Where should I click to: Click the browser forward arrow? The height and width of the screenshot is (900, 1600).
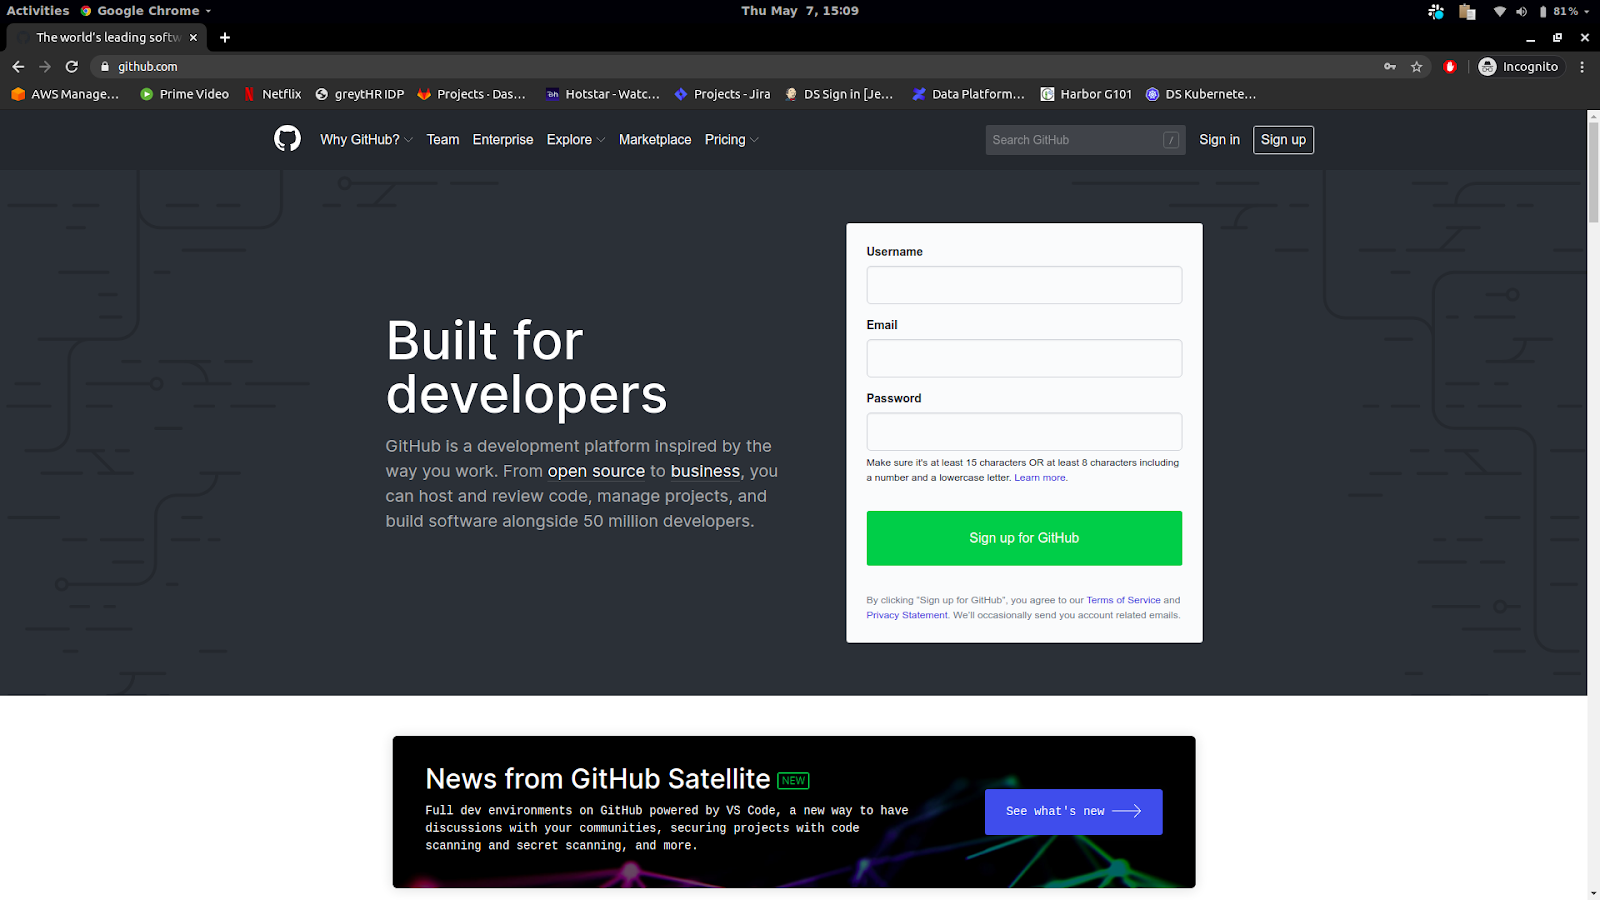click(x=45, y=66)
